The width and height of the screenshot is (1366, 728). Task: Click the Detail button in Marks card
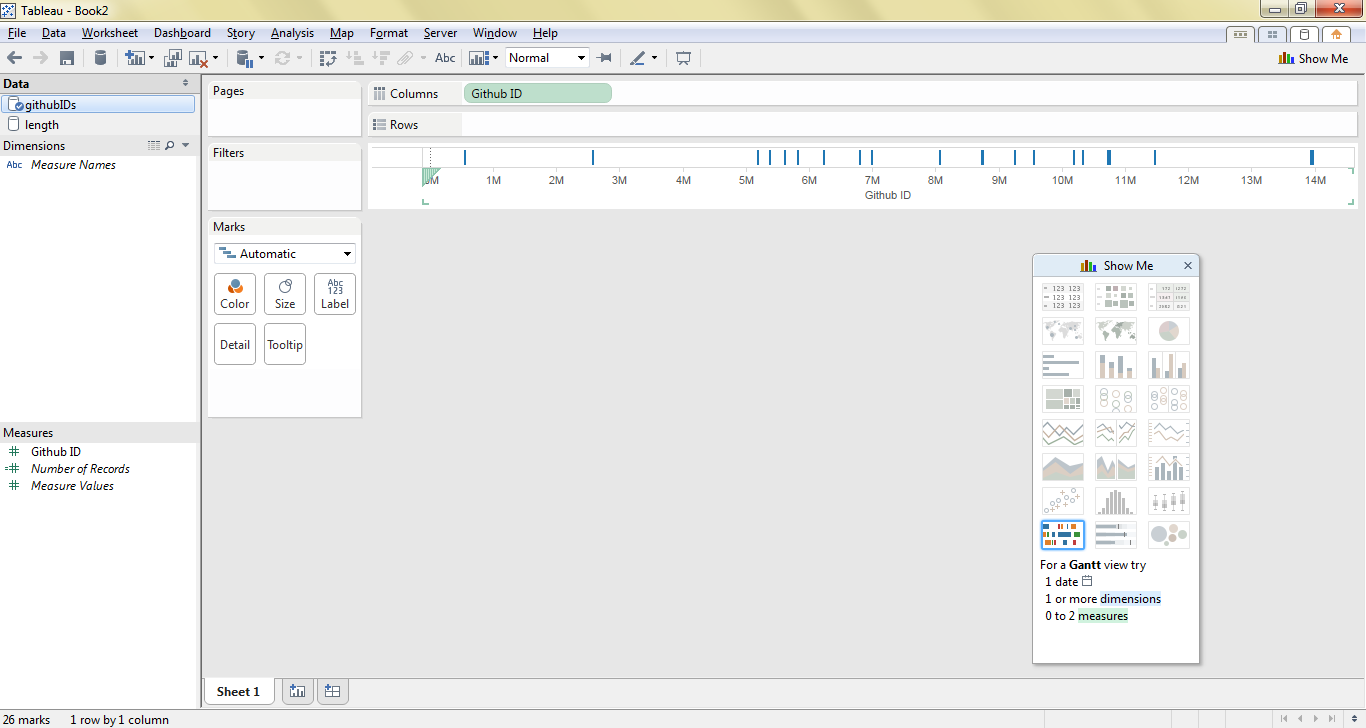pyautogui.click(x=235, y=344)
